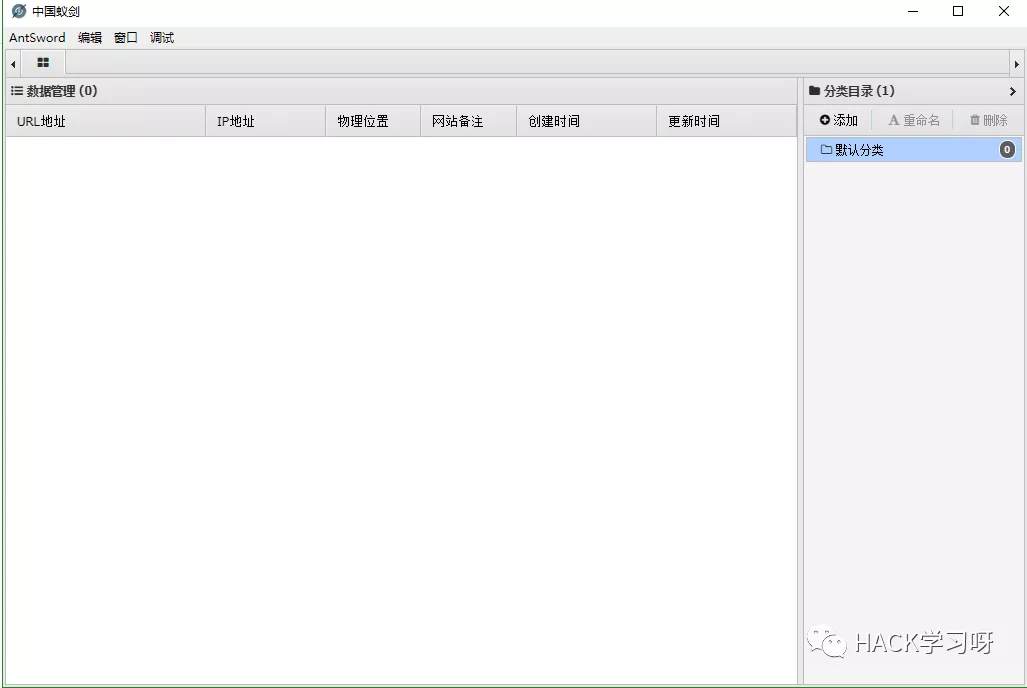Viewport: 1027px width, 688px height.
Task: Click the 添加 button to add a category
Action: [x=838, y=119]
